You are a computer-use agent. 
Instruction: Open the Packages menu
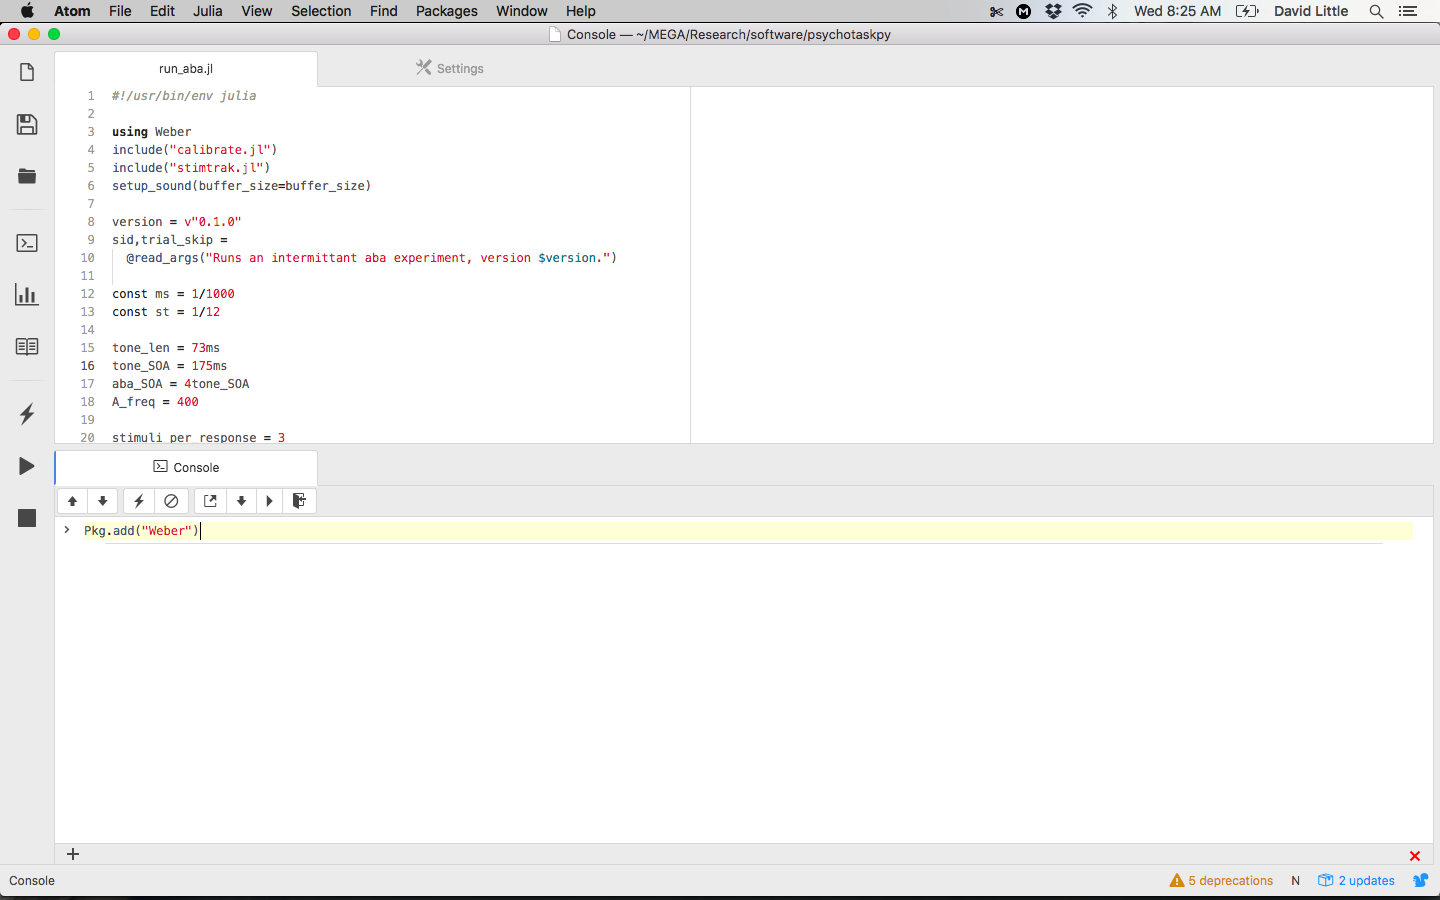pyautogui.click(x=447, y=11)
